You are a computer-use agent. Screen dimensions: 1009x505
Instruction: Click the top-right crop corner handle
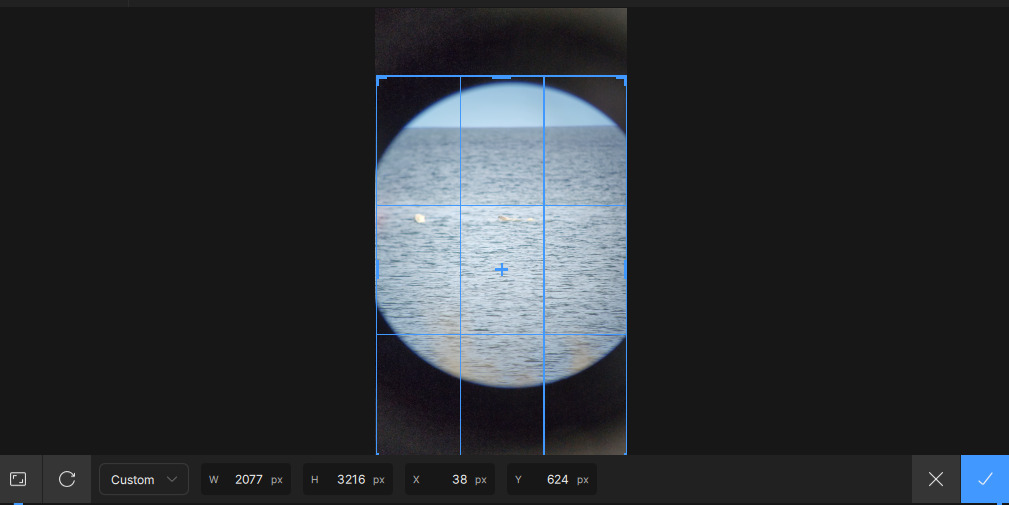point(624,78)
